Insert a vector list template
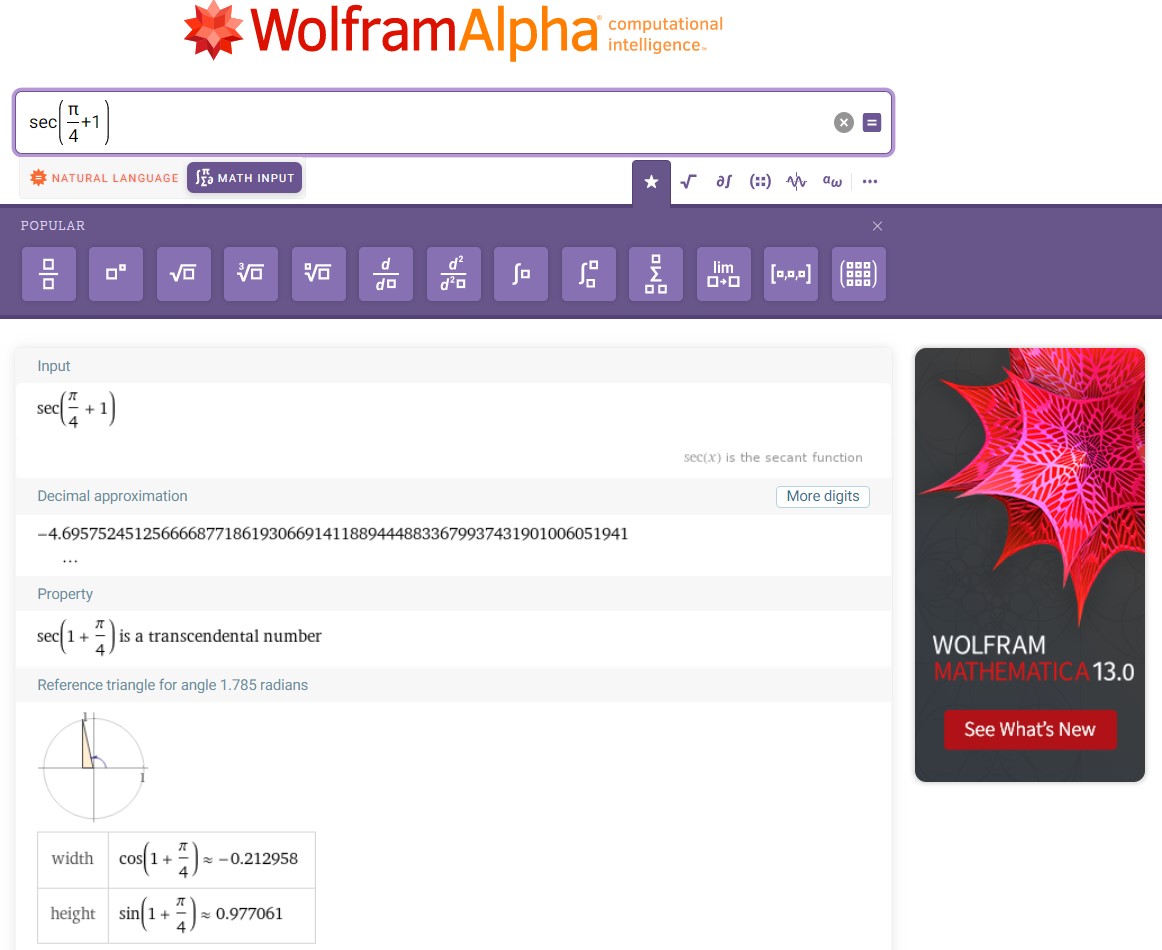Image resolution: width=1162 pixels, height=950 pixels. 791,274
